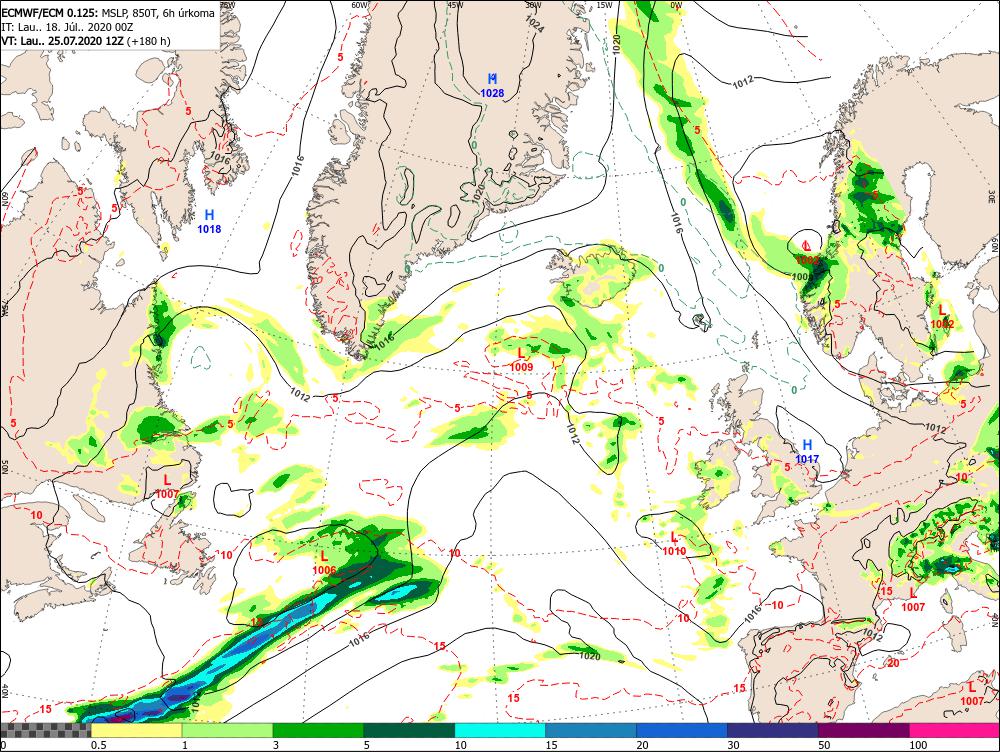This screenshot has width=1000, height=752.
Task: Click the 45W longitude label at top
Action: point(455,5)
